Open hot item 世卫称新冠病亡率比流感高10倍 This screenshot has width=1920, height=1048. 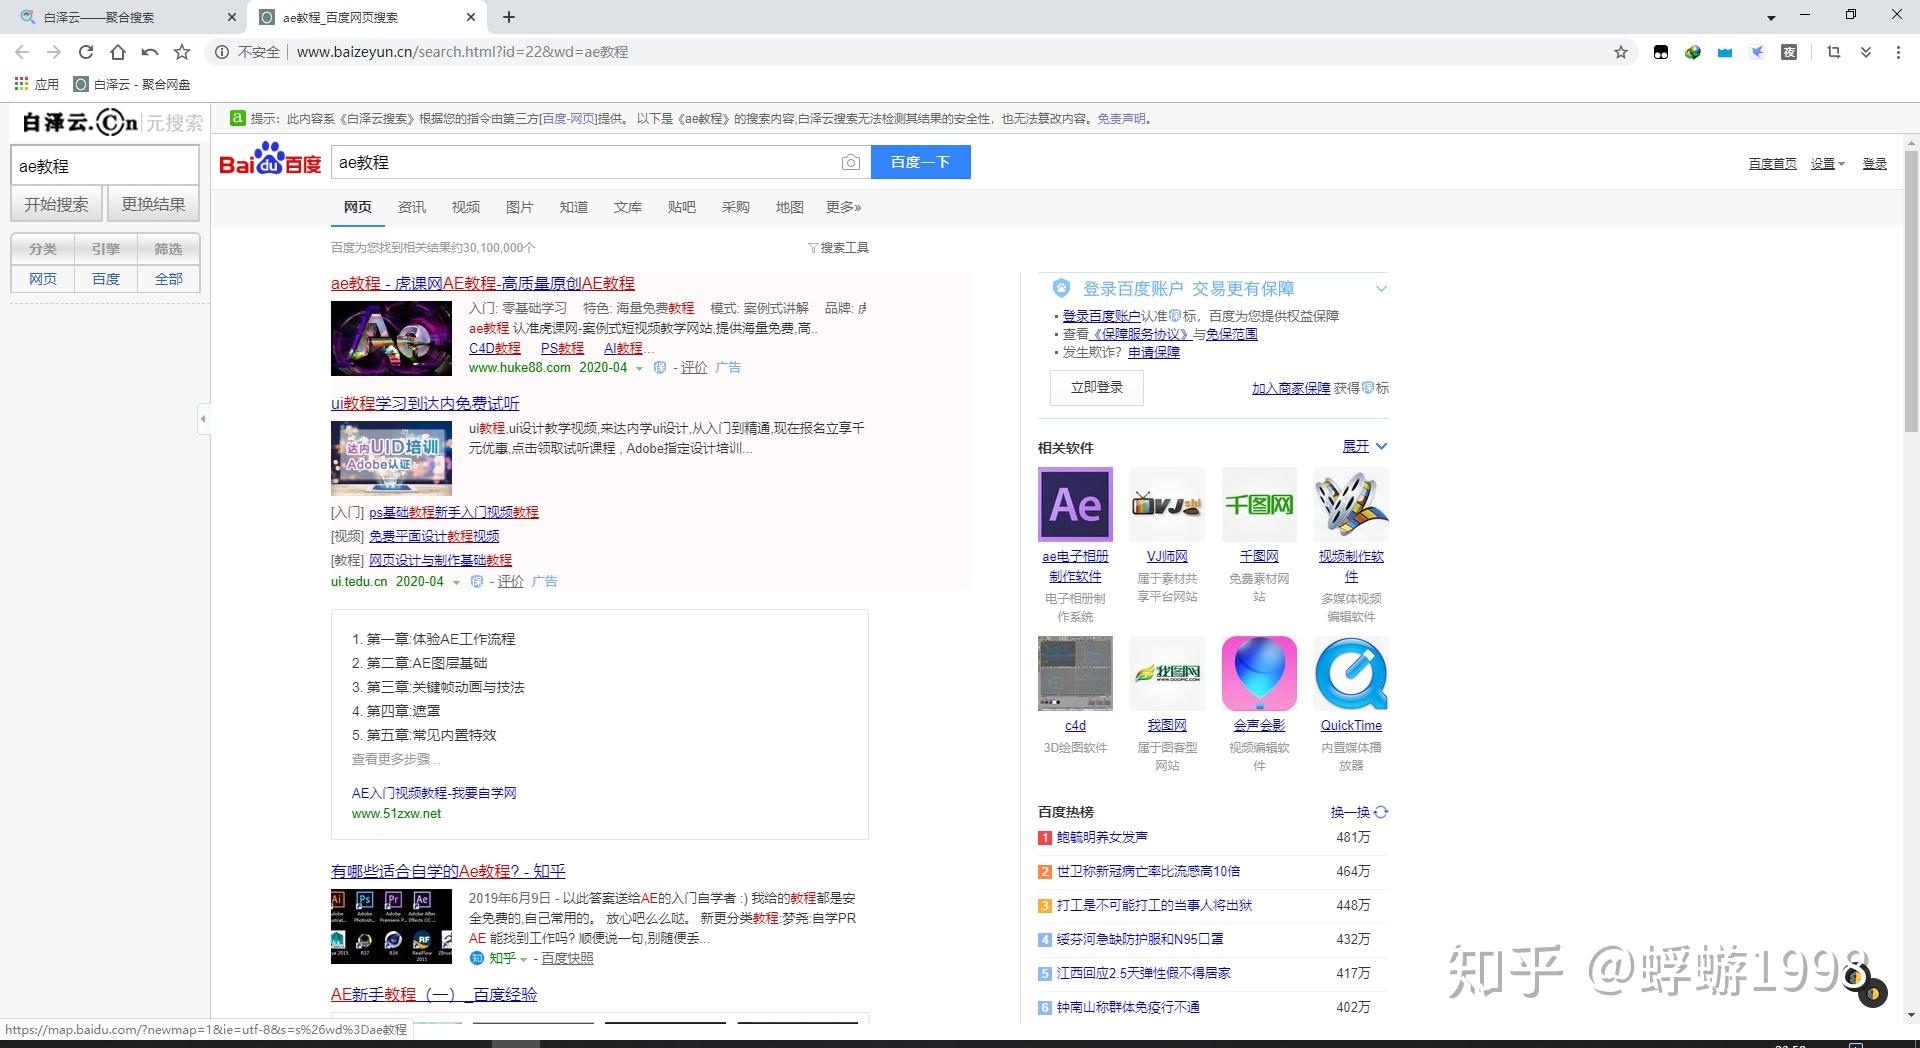pyautogui.click(x=1148, y=871)
